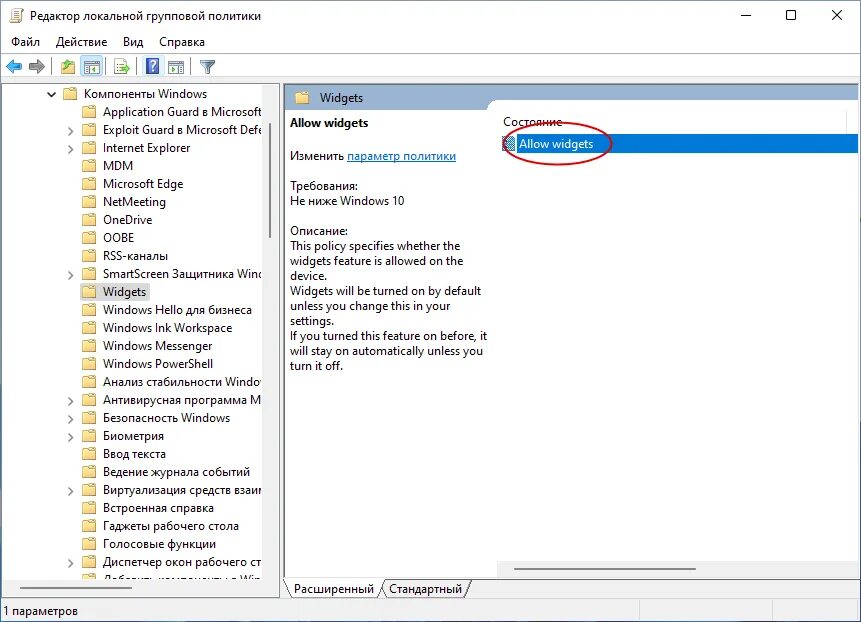Maximize the group policy editor window
This screenshot has height=622, width=861.
(791, 15)
